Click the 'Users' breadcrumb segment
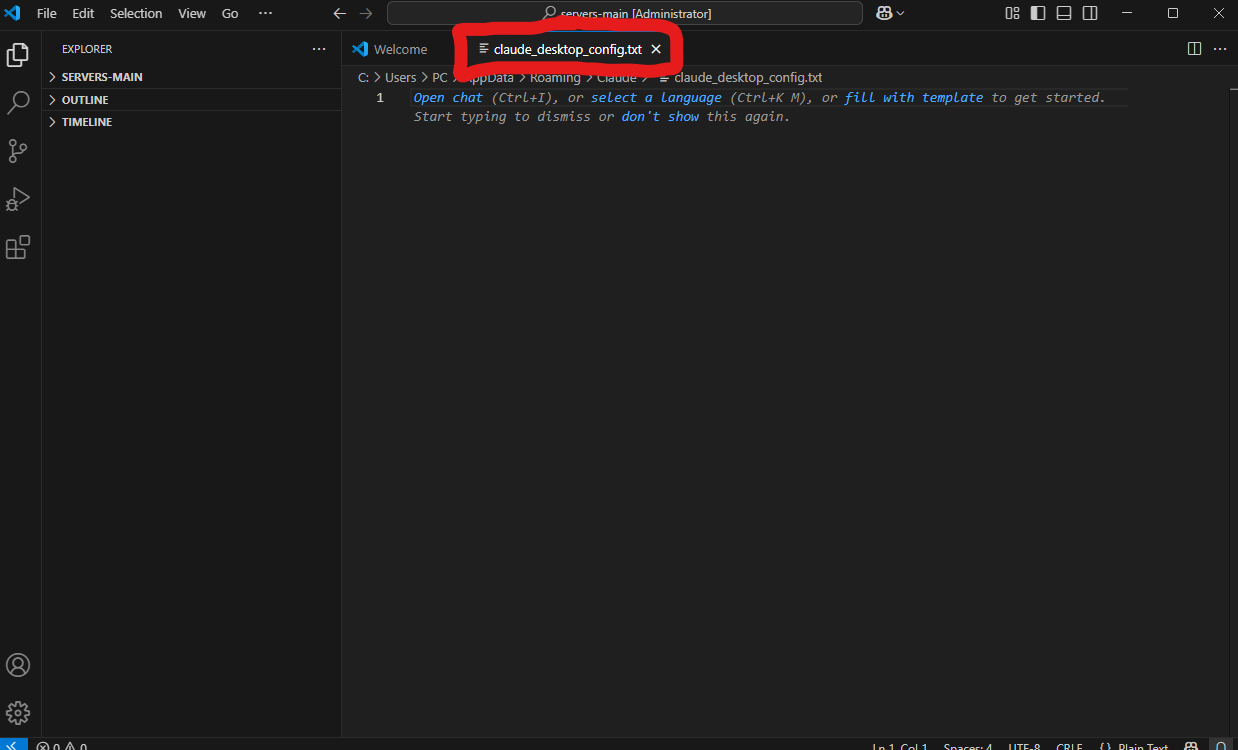Image resolution: width=1238 pixels, height=750 pixels. (401, 77)
